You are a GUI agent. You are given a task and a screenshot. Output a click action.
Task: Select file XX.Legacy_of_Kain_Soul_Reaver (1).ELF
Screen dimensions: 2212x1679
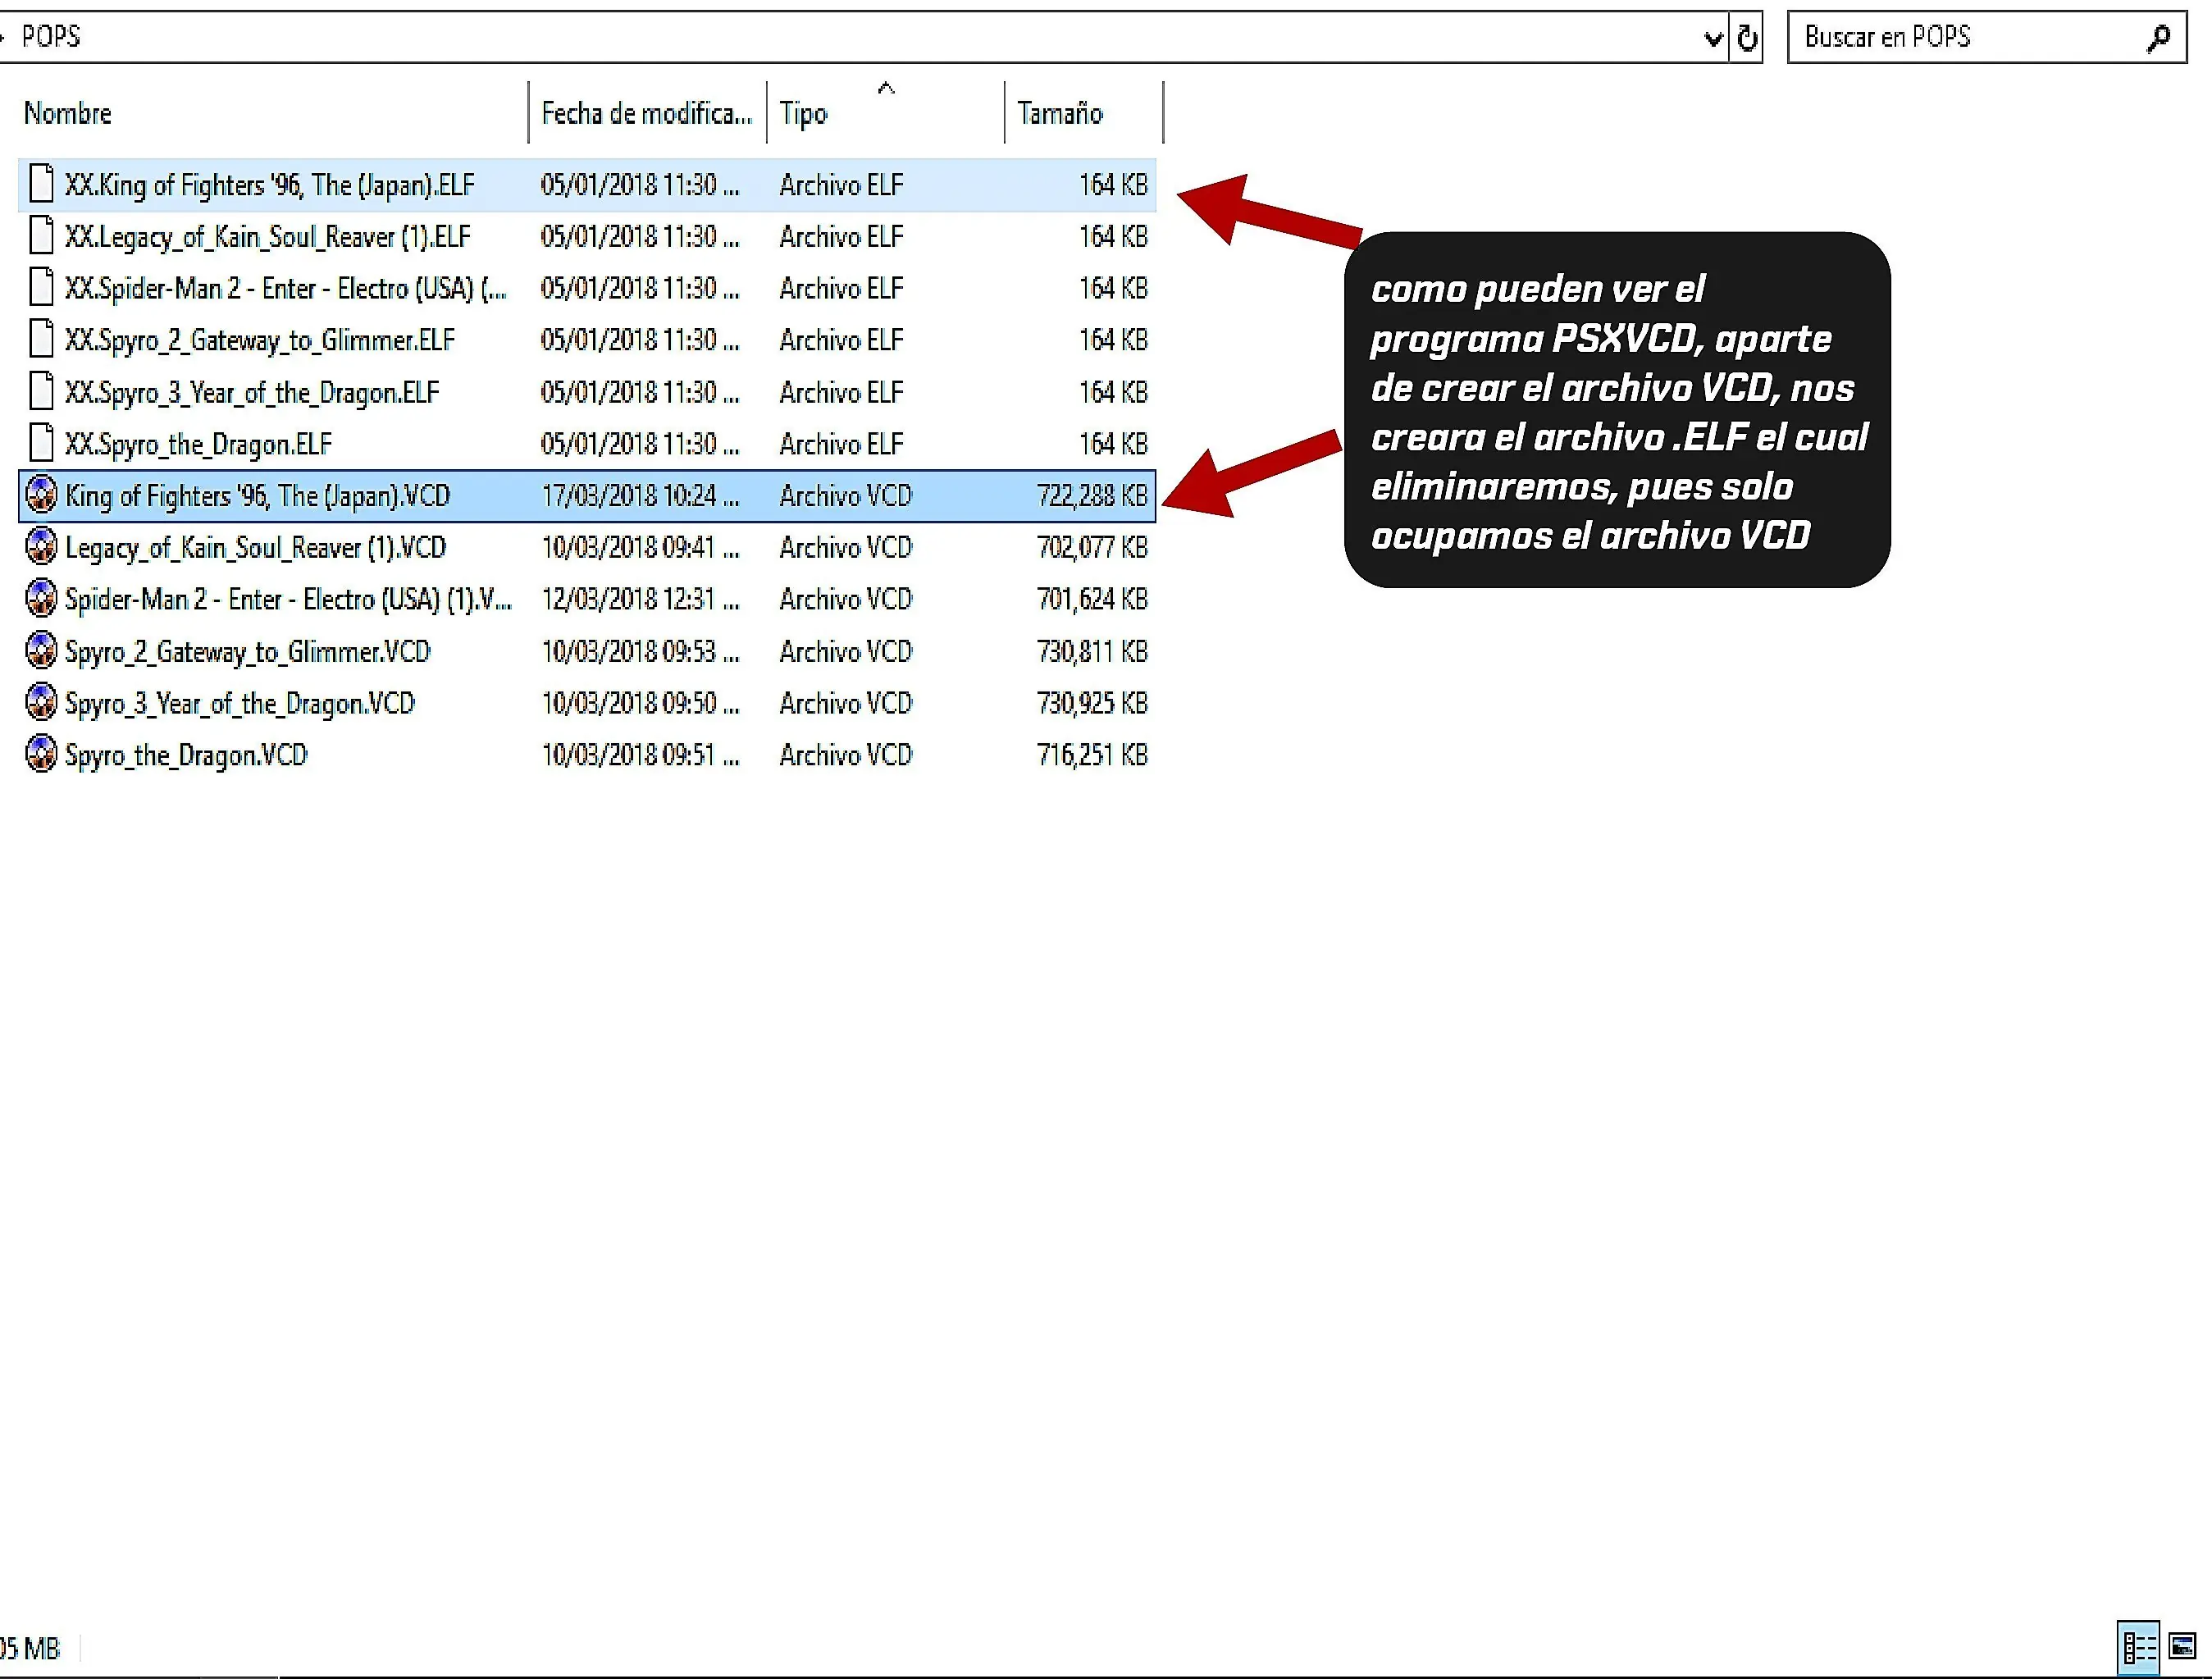[587, 236]
